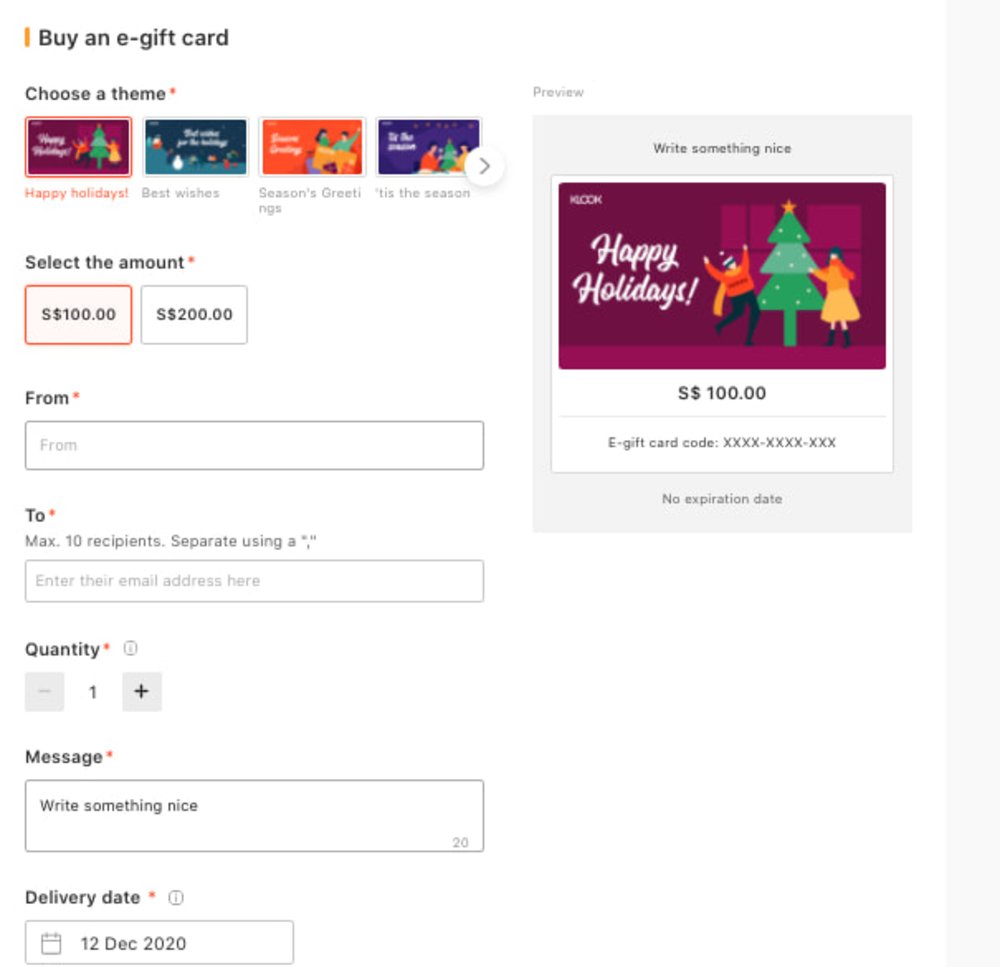Decrease quantity with the minus icon
This screenshot has width=1000, height=967.
coord(44,691)
